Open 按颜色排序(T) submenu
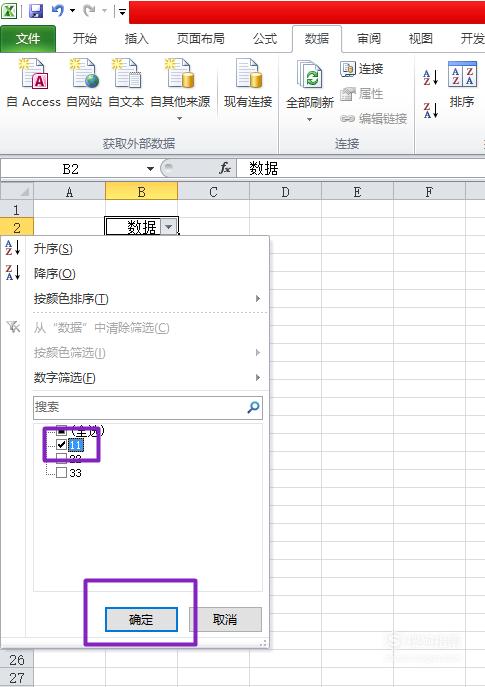The image size is (485, 687). click(x=135, y=299)
